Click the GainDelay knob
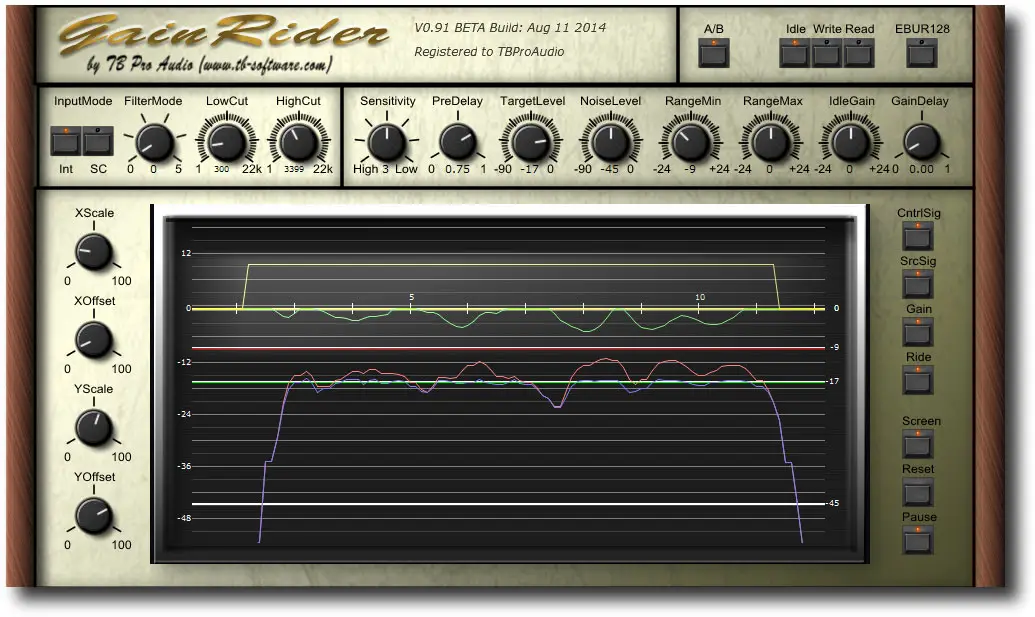Viewport: 1035px width, 617px height. click(921, 142)
